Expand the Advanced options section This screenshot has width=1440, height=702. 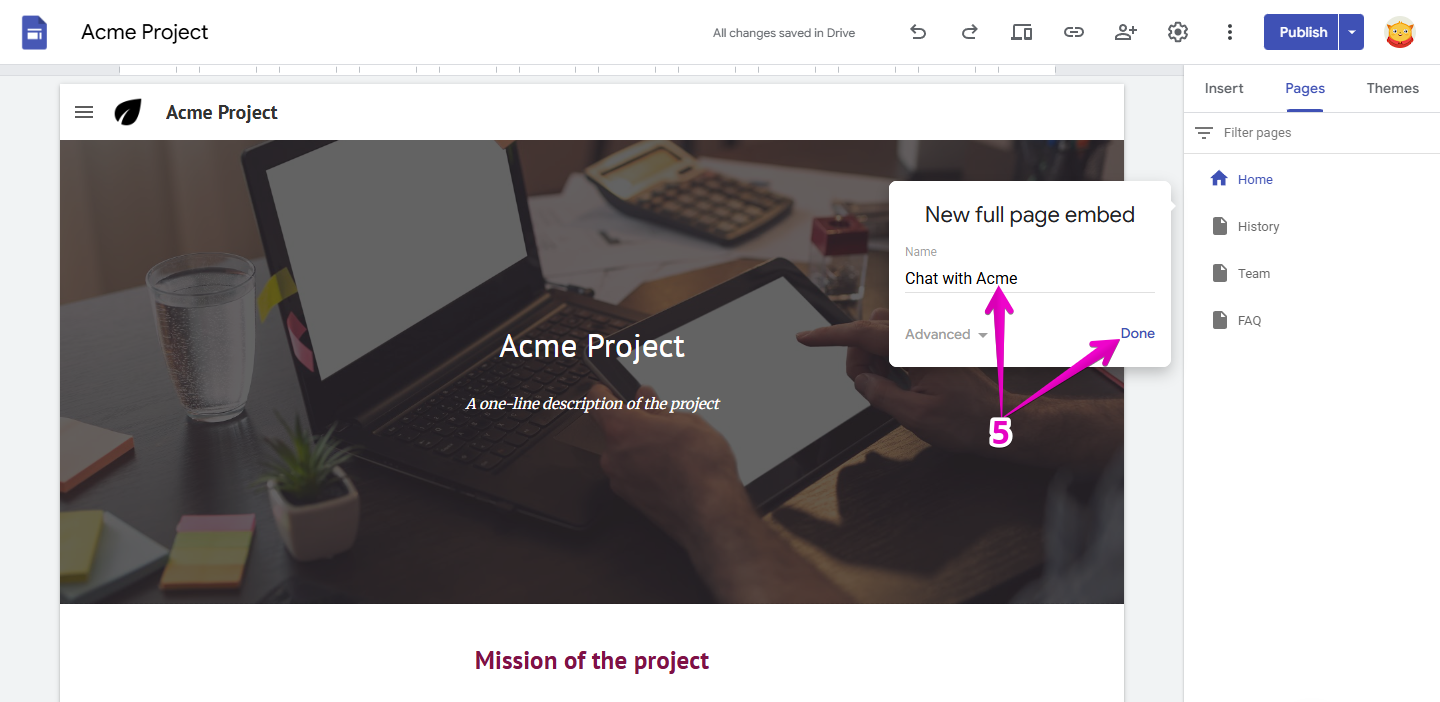coord(946,335)
